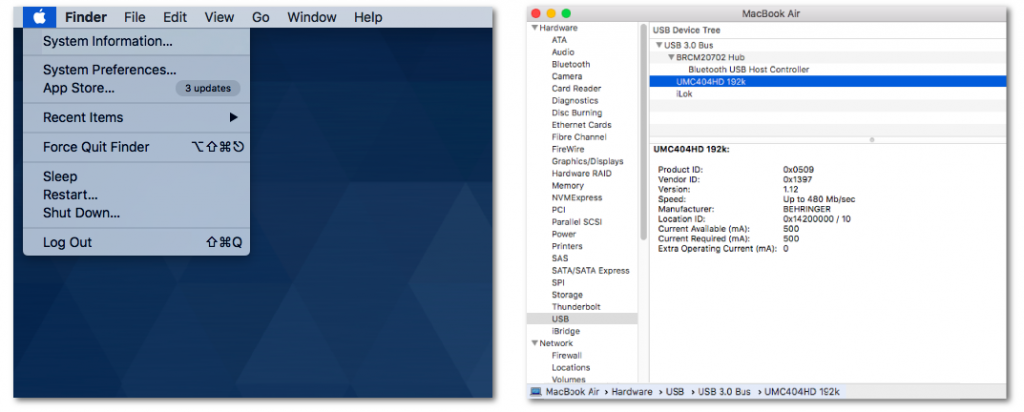The image size is (1024, 412).
Task: Select Diagnostics in sidebar
Action: pyautogui.click(x=575, y=101)
